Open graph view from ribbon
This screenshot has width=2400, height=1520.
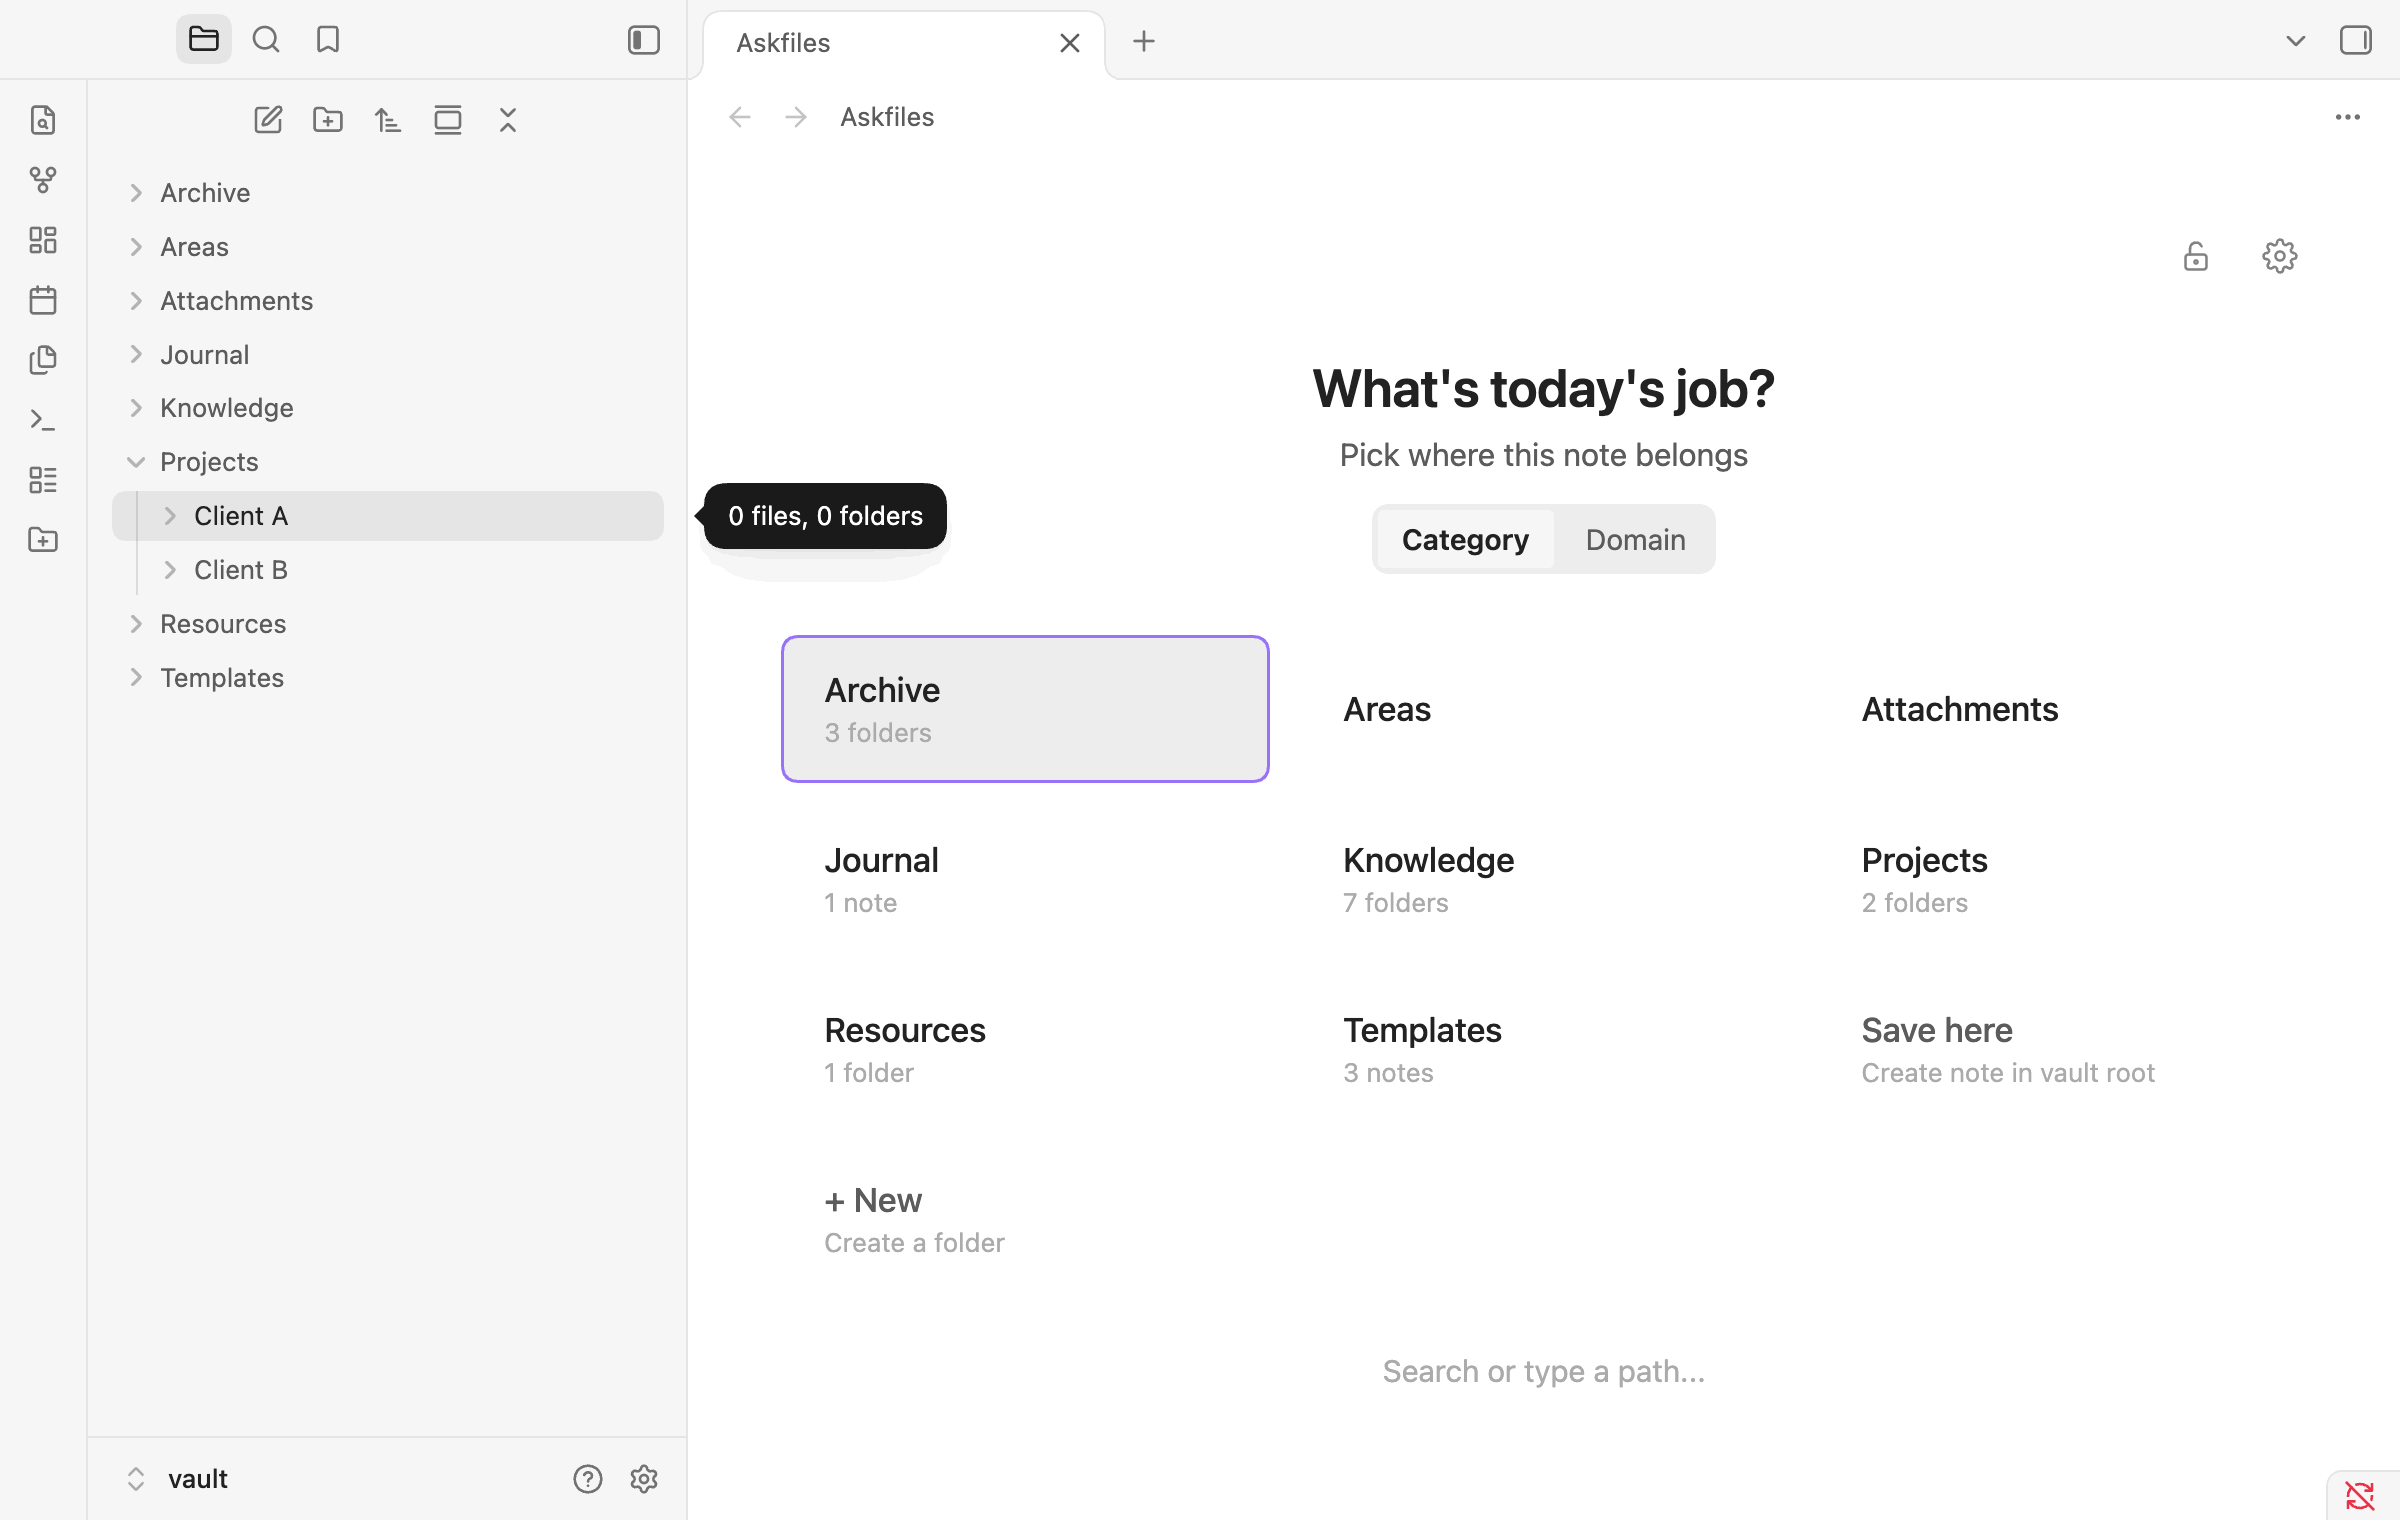click(x=43, y=180)
